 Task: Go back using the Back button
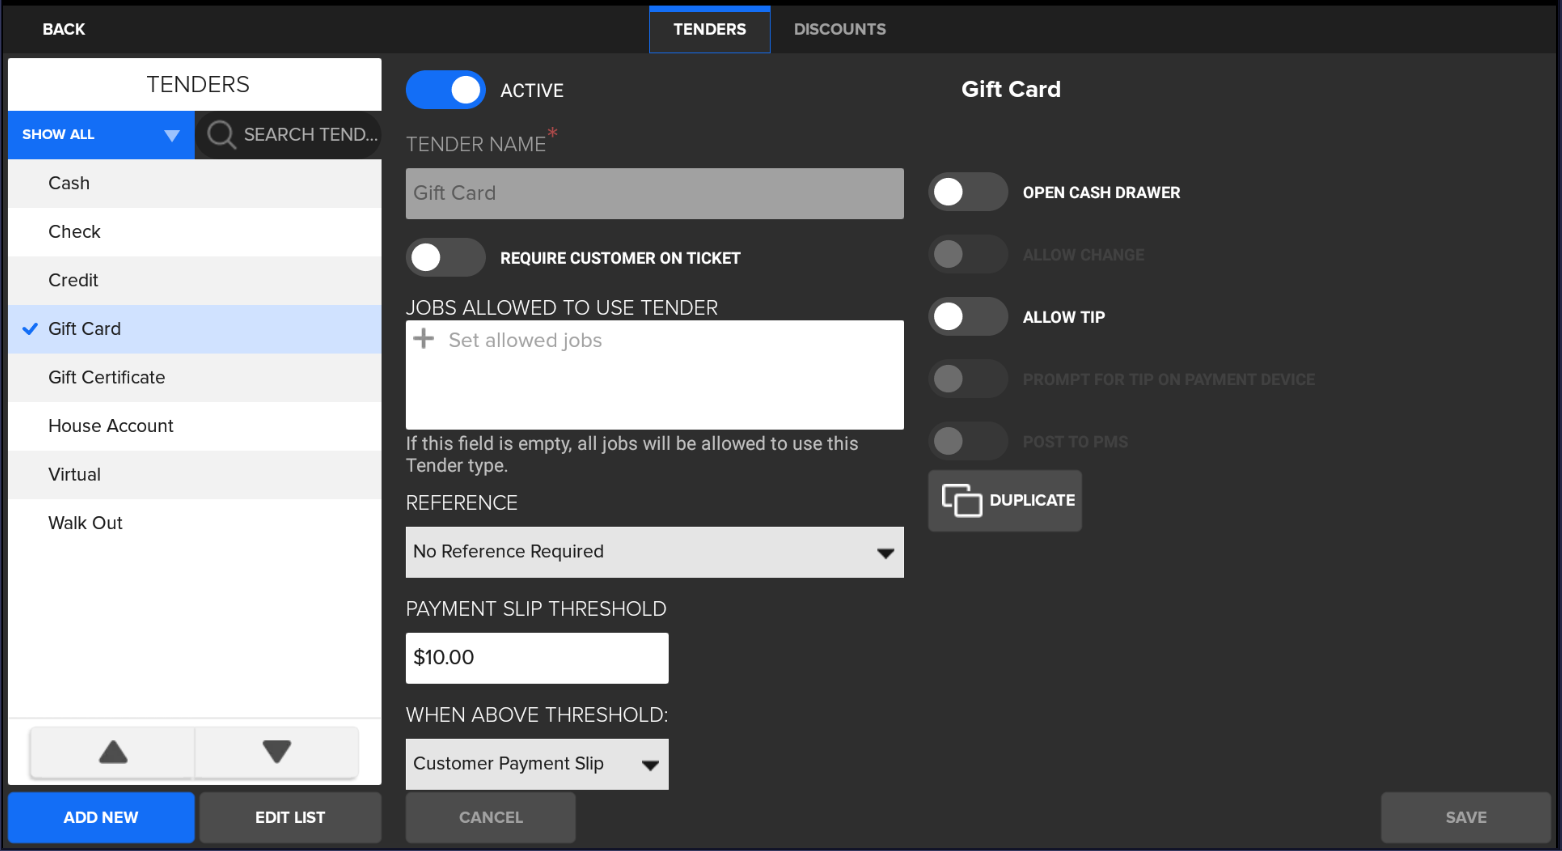[x=64, y=29]
